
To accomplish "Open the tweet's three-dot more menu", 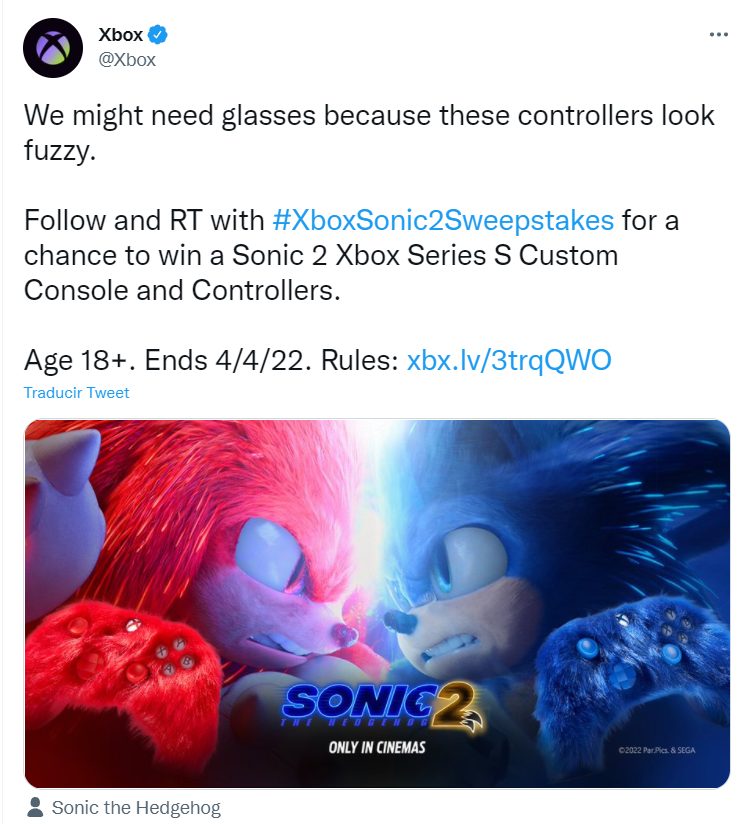I will click(x=718, y=34).
